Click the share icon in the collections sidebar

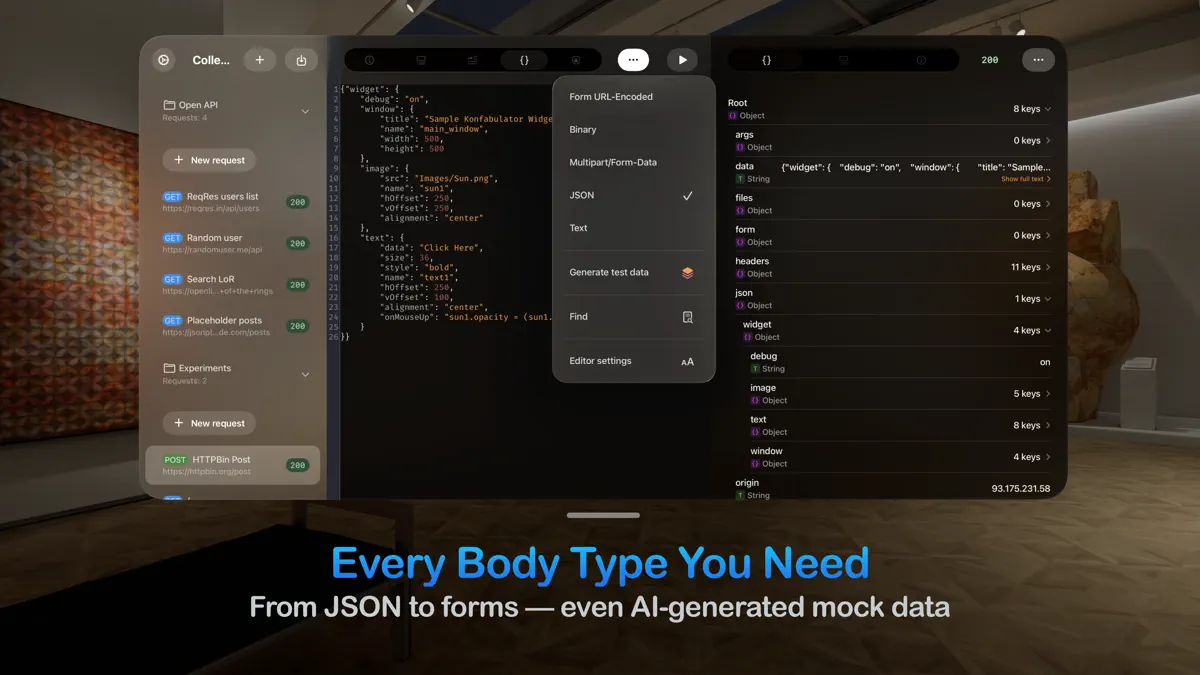301,59
